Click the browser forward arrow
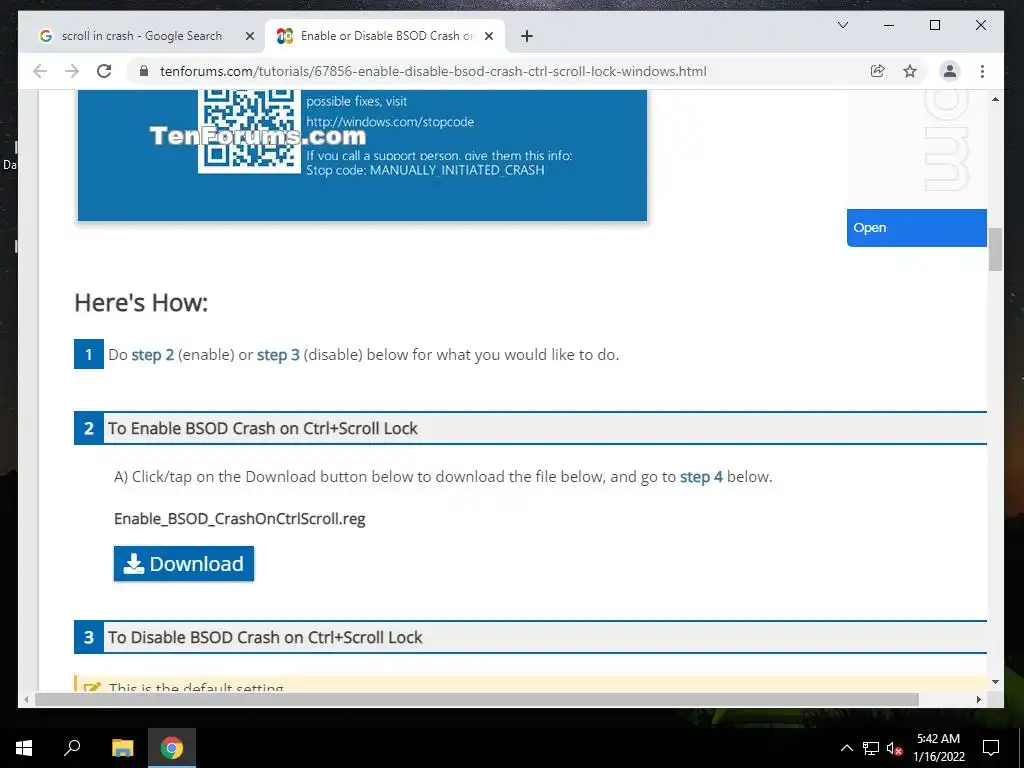1024x768 pixels. [x=72, y=71]
